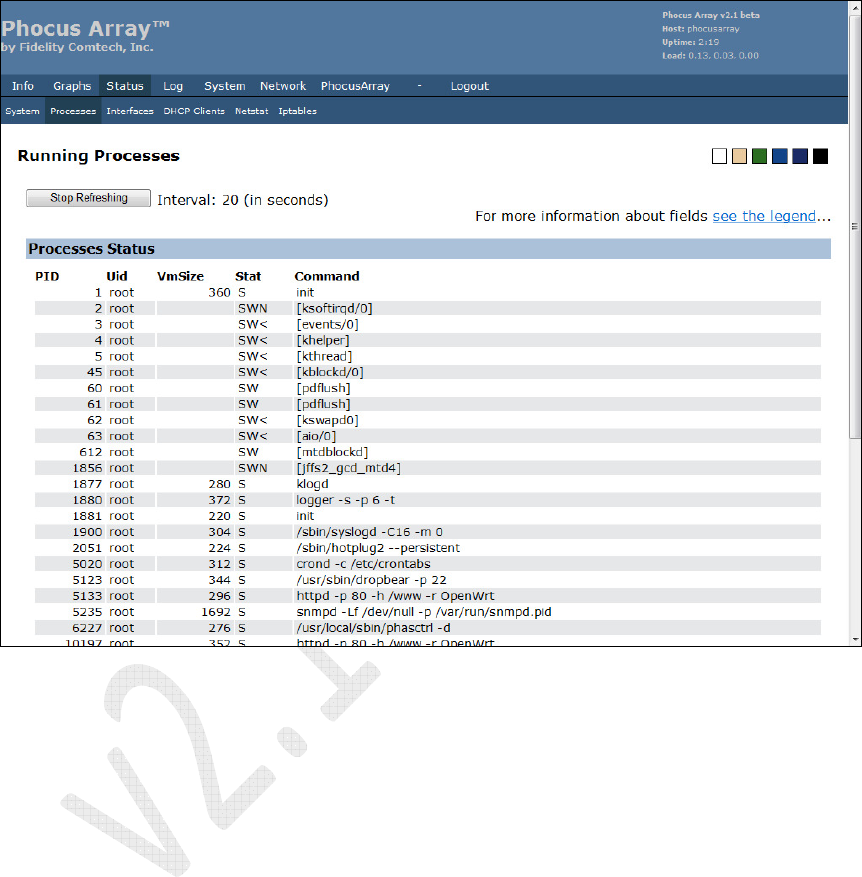
Task: Click PID 5133 in the process table
Action: (x=87, y=596)
